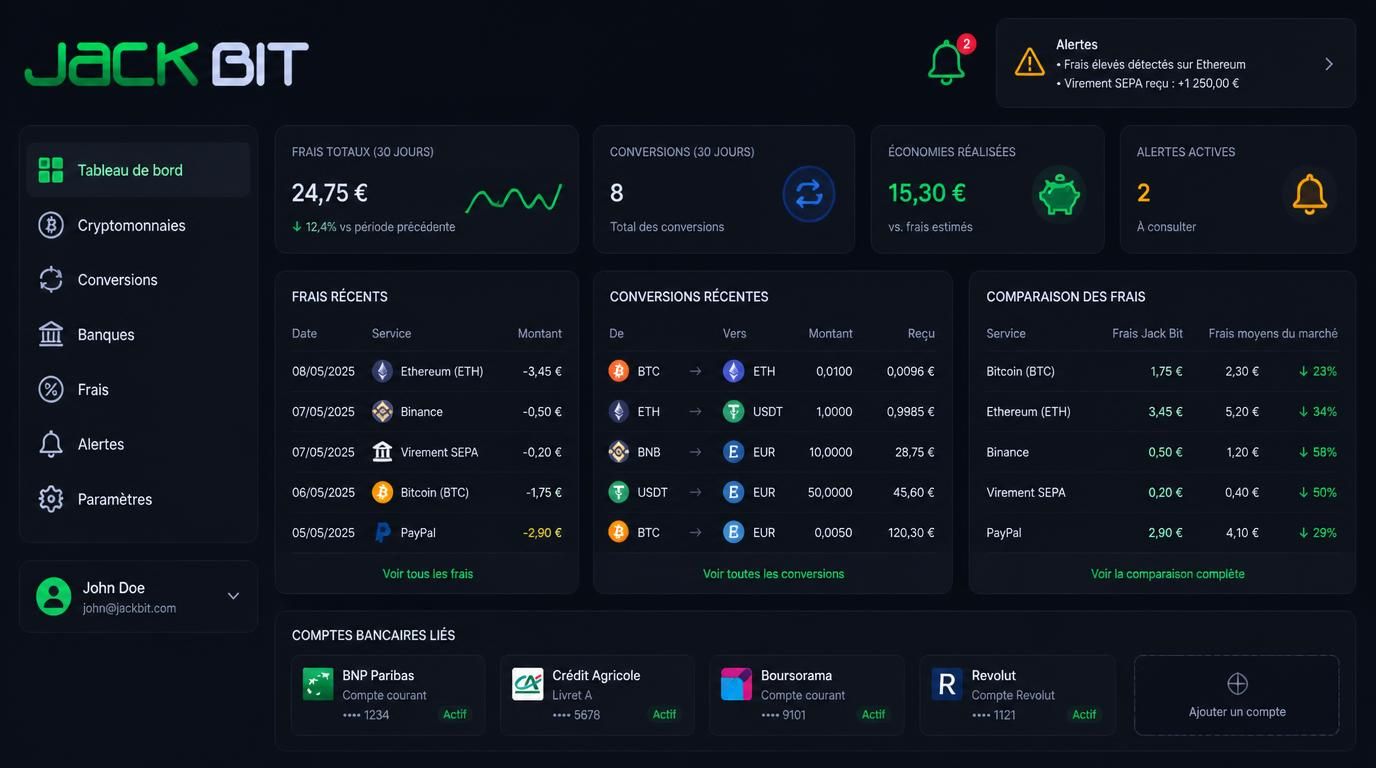Click the John Doe avatar icon
The width and height of the screenshot is (1376, 768).
click(x=54, y=596)
